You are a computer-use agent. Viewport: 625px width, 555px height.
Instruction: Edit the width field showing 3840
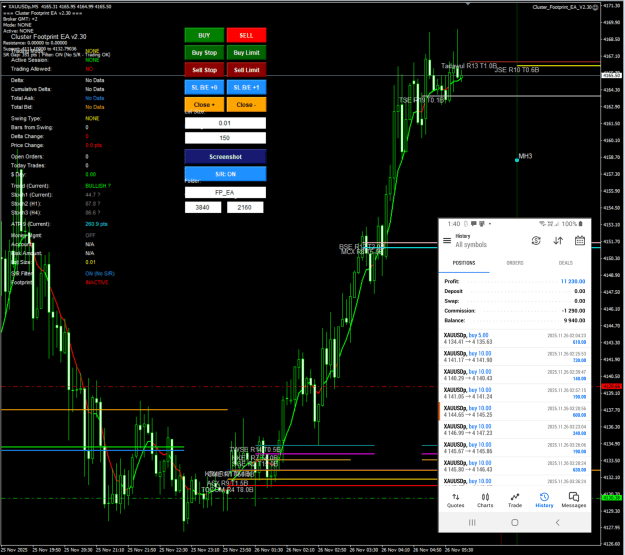point(203,207)
